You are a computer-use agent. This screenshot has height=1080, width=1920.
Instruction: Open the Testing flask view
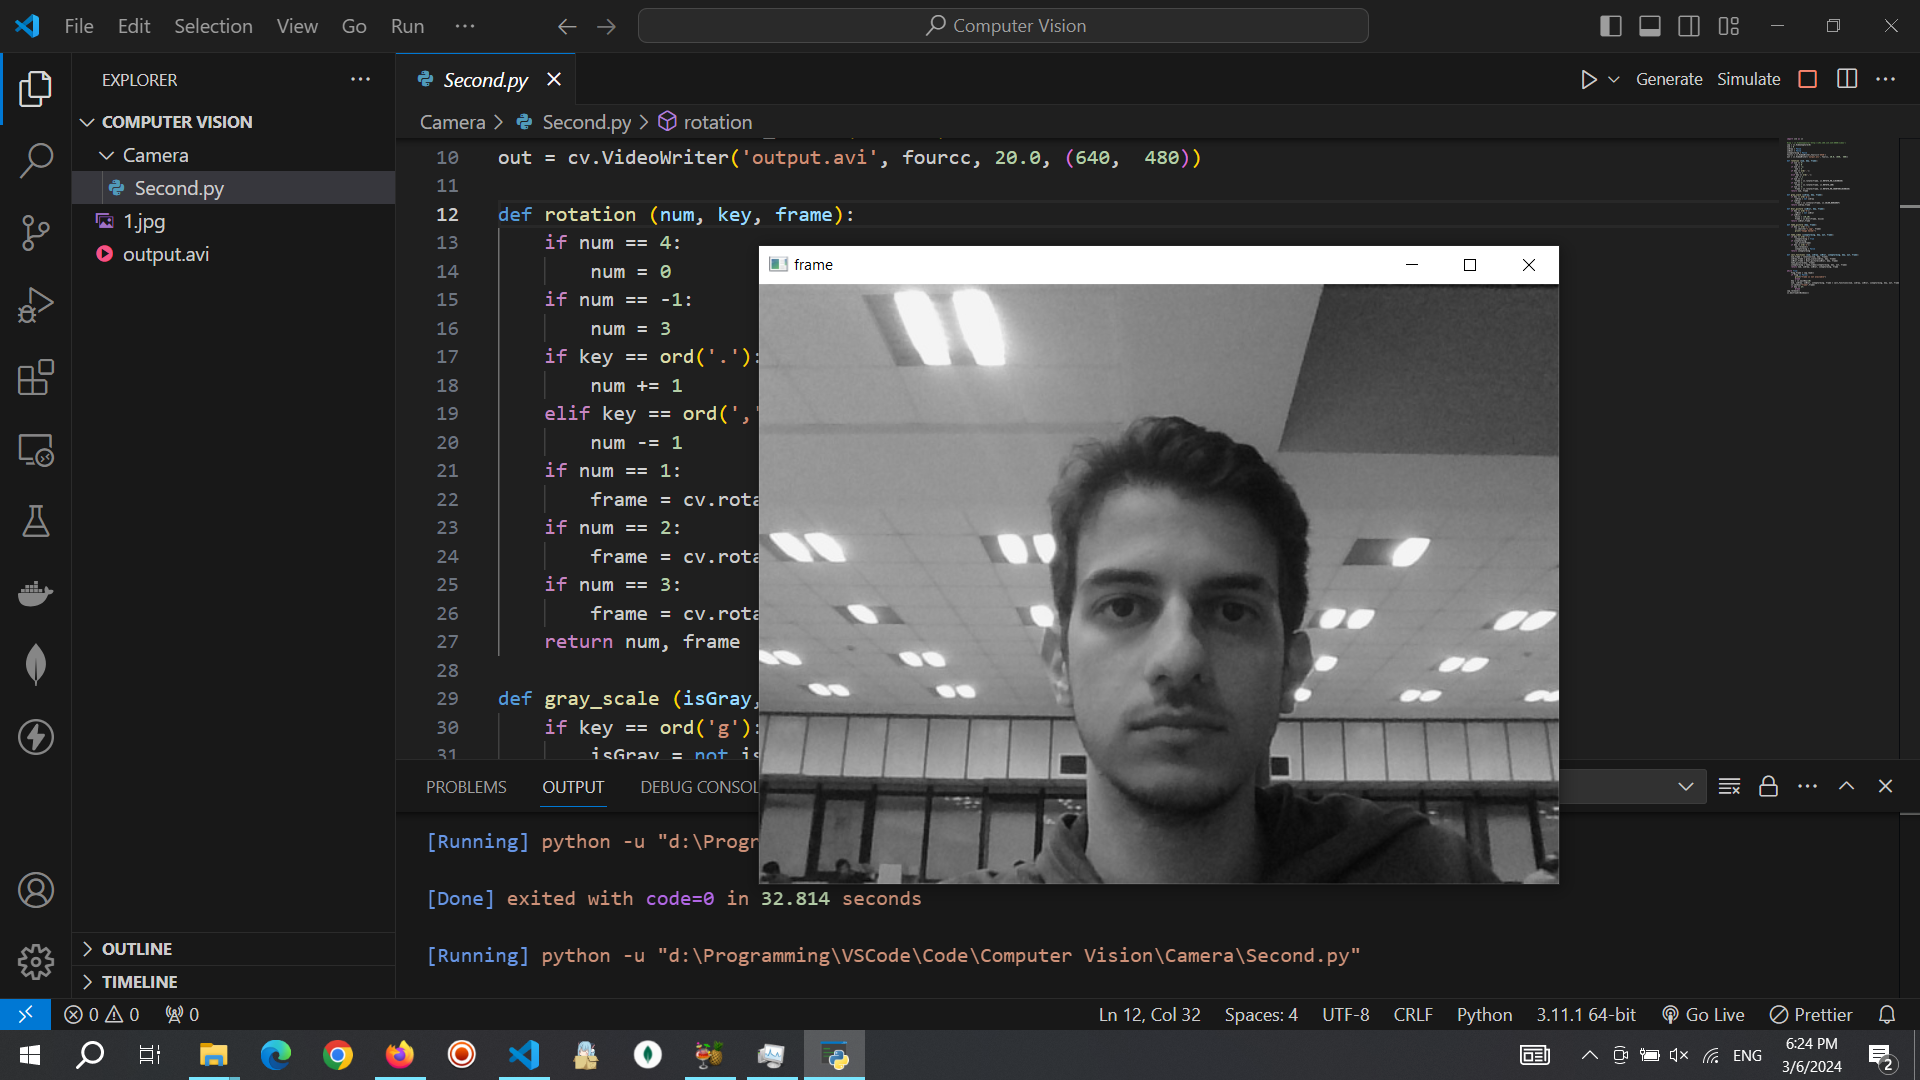(36, 521)
